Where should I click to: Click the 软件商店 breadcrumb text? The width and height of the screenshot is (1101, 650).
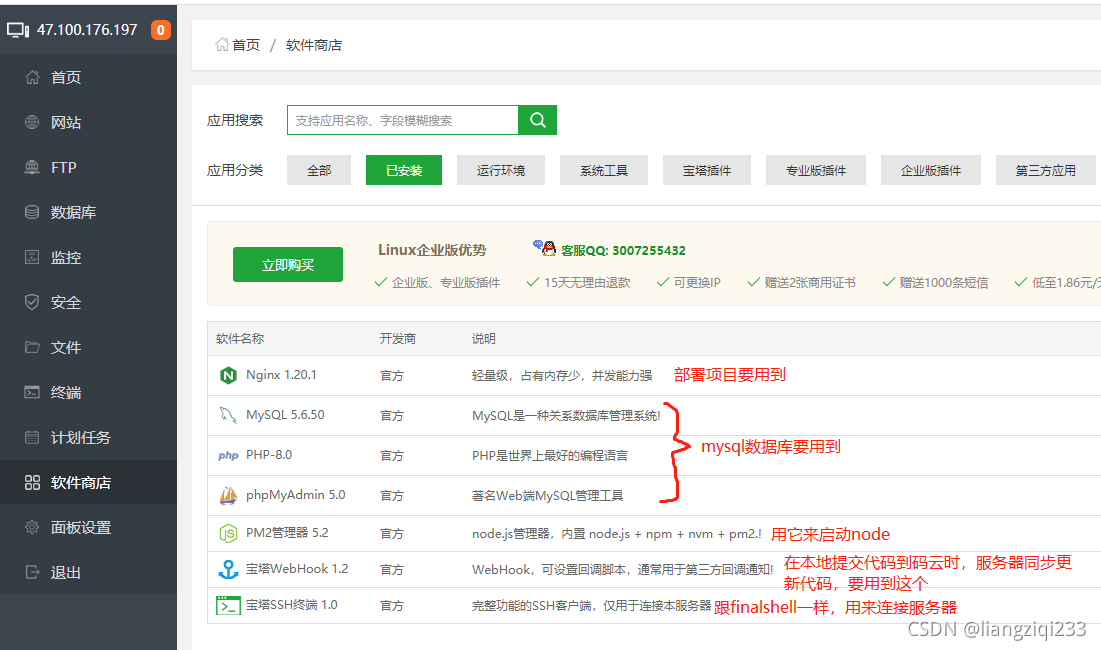coord(314,45)
